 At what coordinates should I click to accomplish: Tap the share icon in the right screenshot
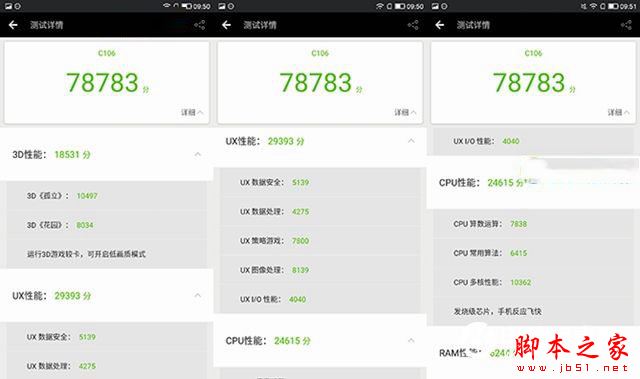pos(626,25)
